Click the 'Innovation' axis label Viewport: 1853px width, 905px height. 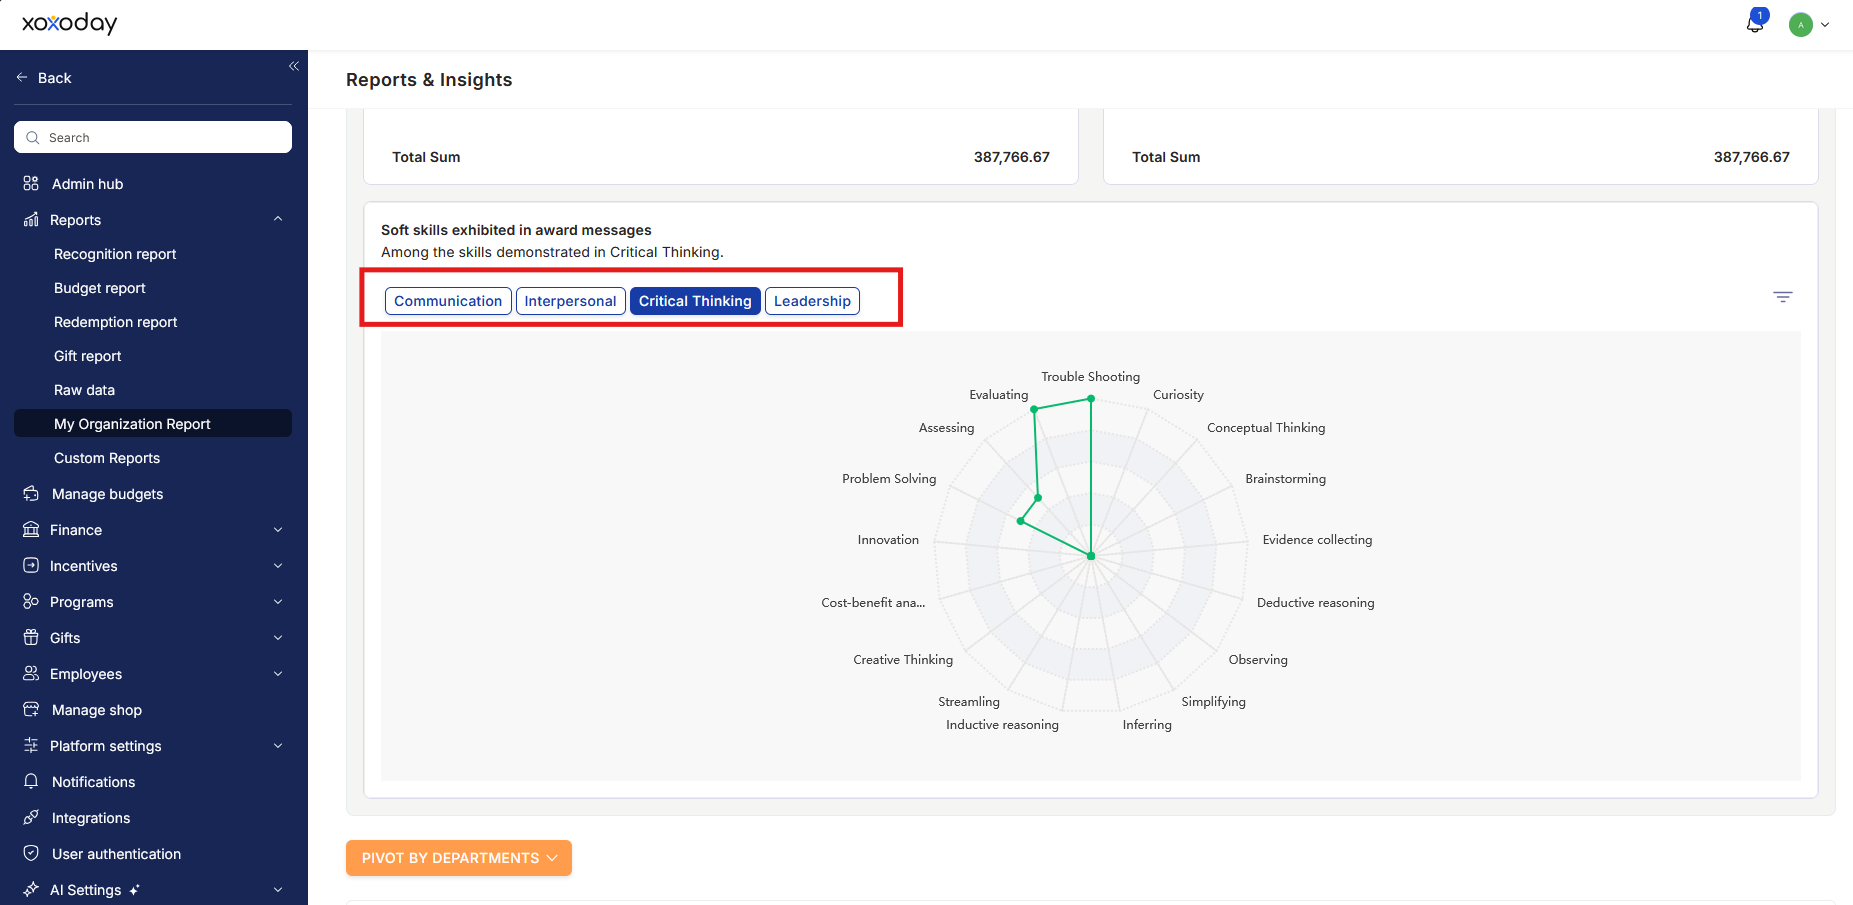888,540
